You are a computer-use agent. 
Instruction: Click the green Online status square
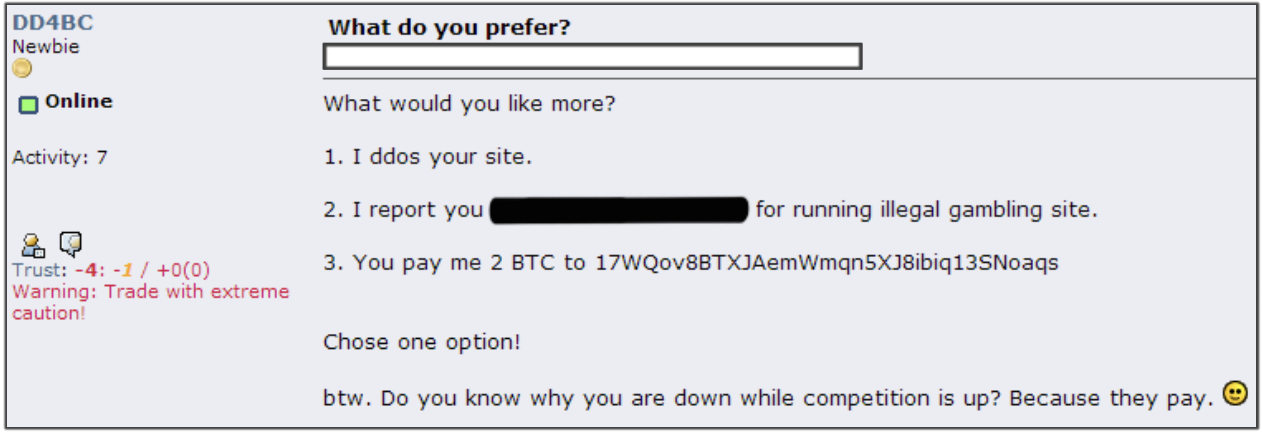28,103
